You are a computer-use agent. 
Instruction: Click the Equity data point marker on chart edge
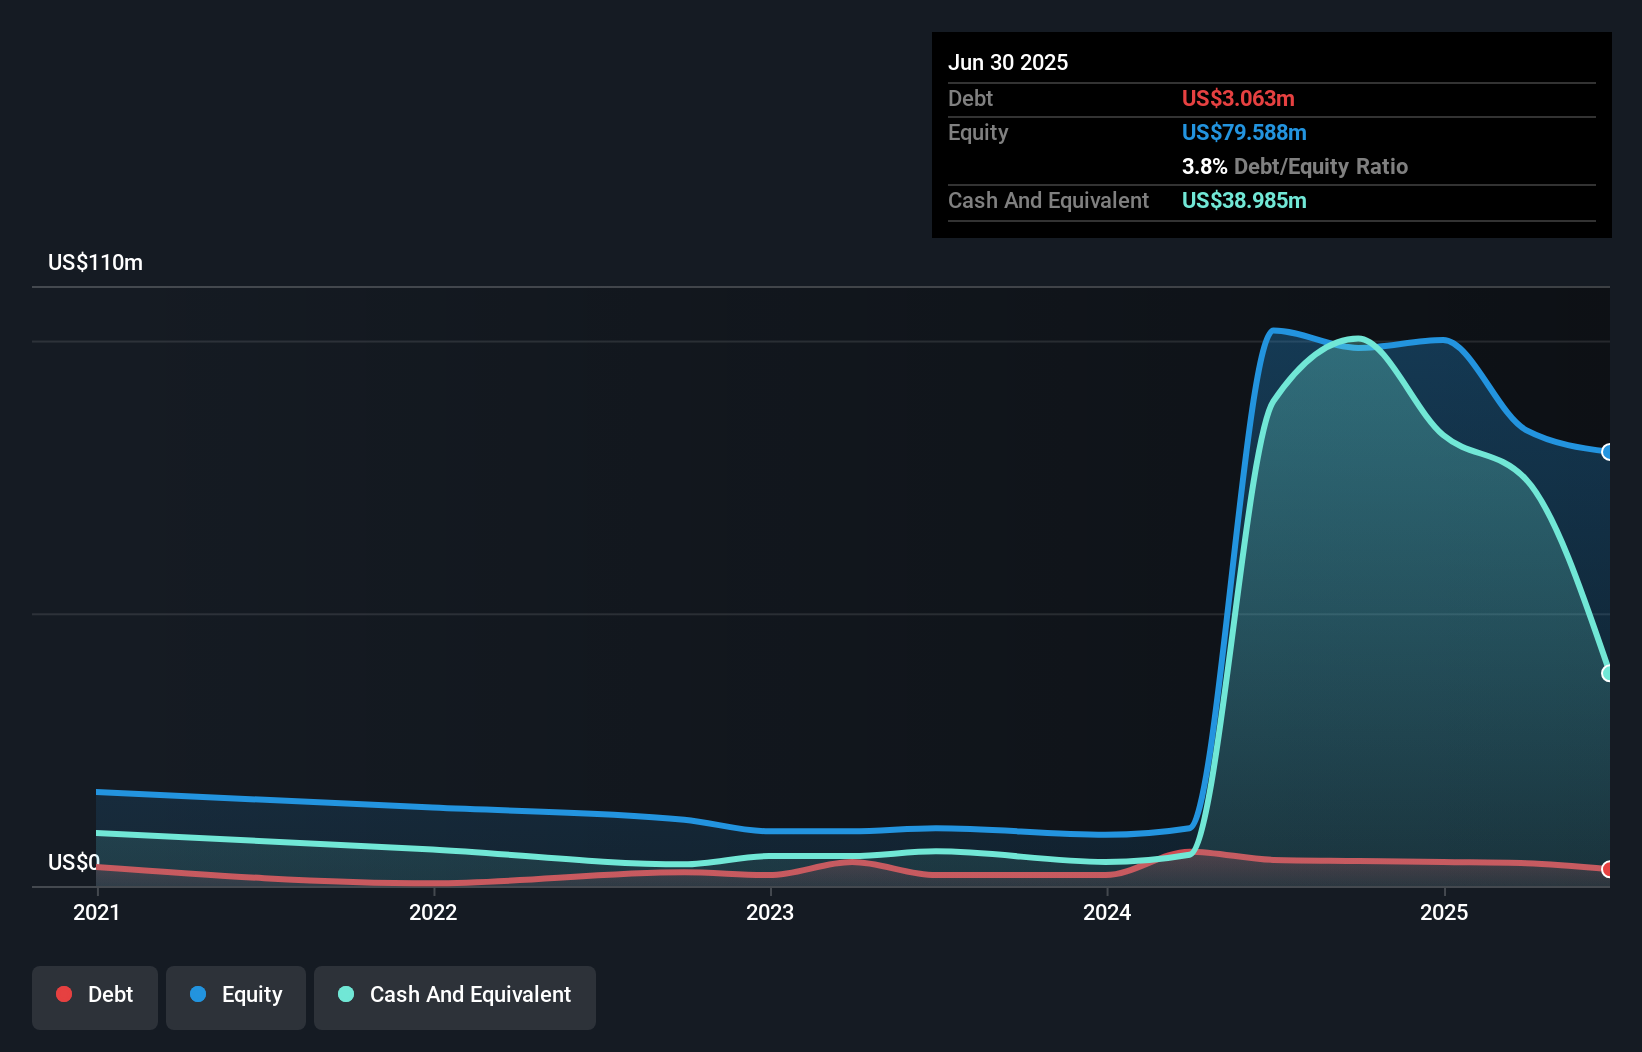click(1607, 453)
